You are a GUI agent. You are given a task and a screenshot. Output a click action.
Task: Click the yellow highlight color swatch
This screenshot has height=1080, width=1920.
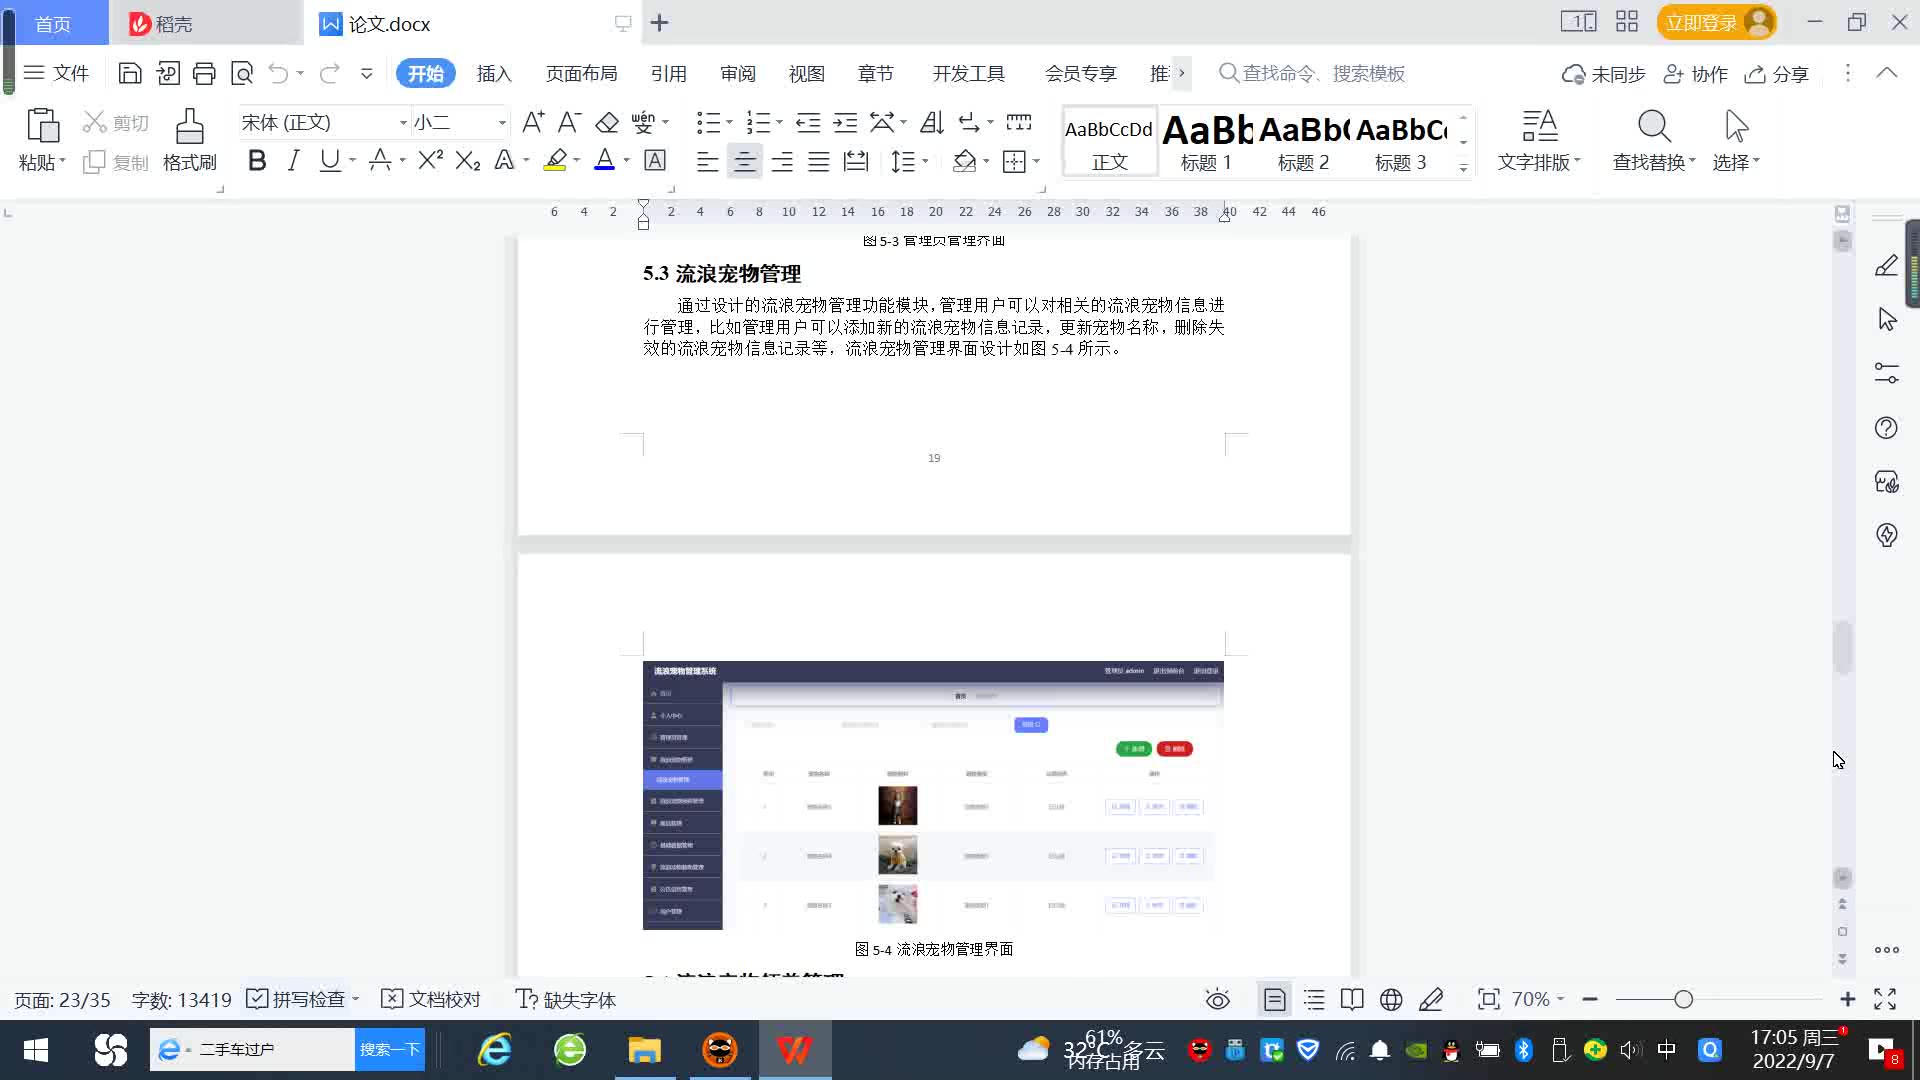point(555,160)
